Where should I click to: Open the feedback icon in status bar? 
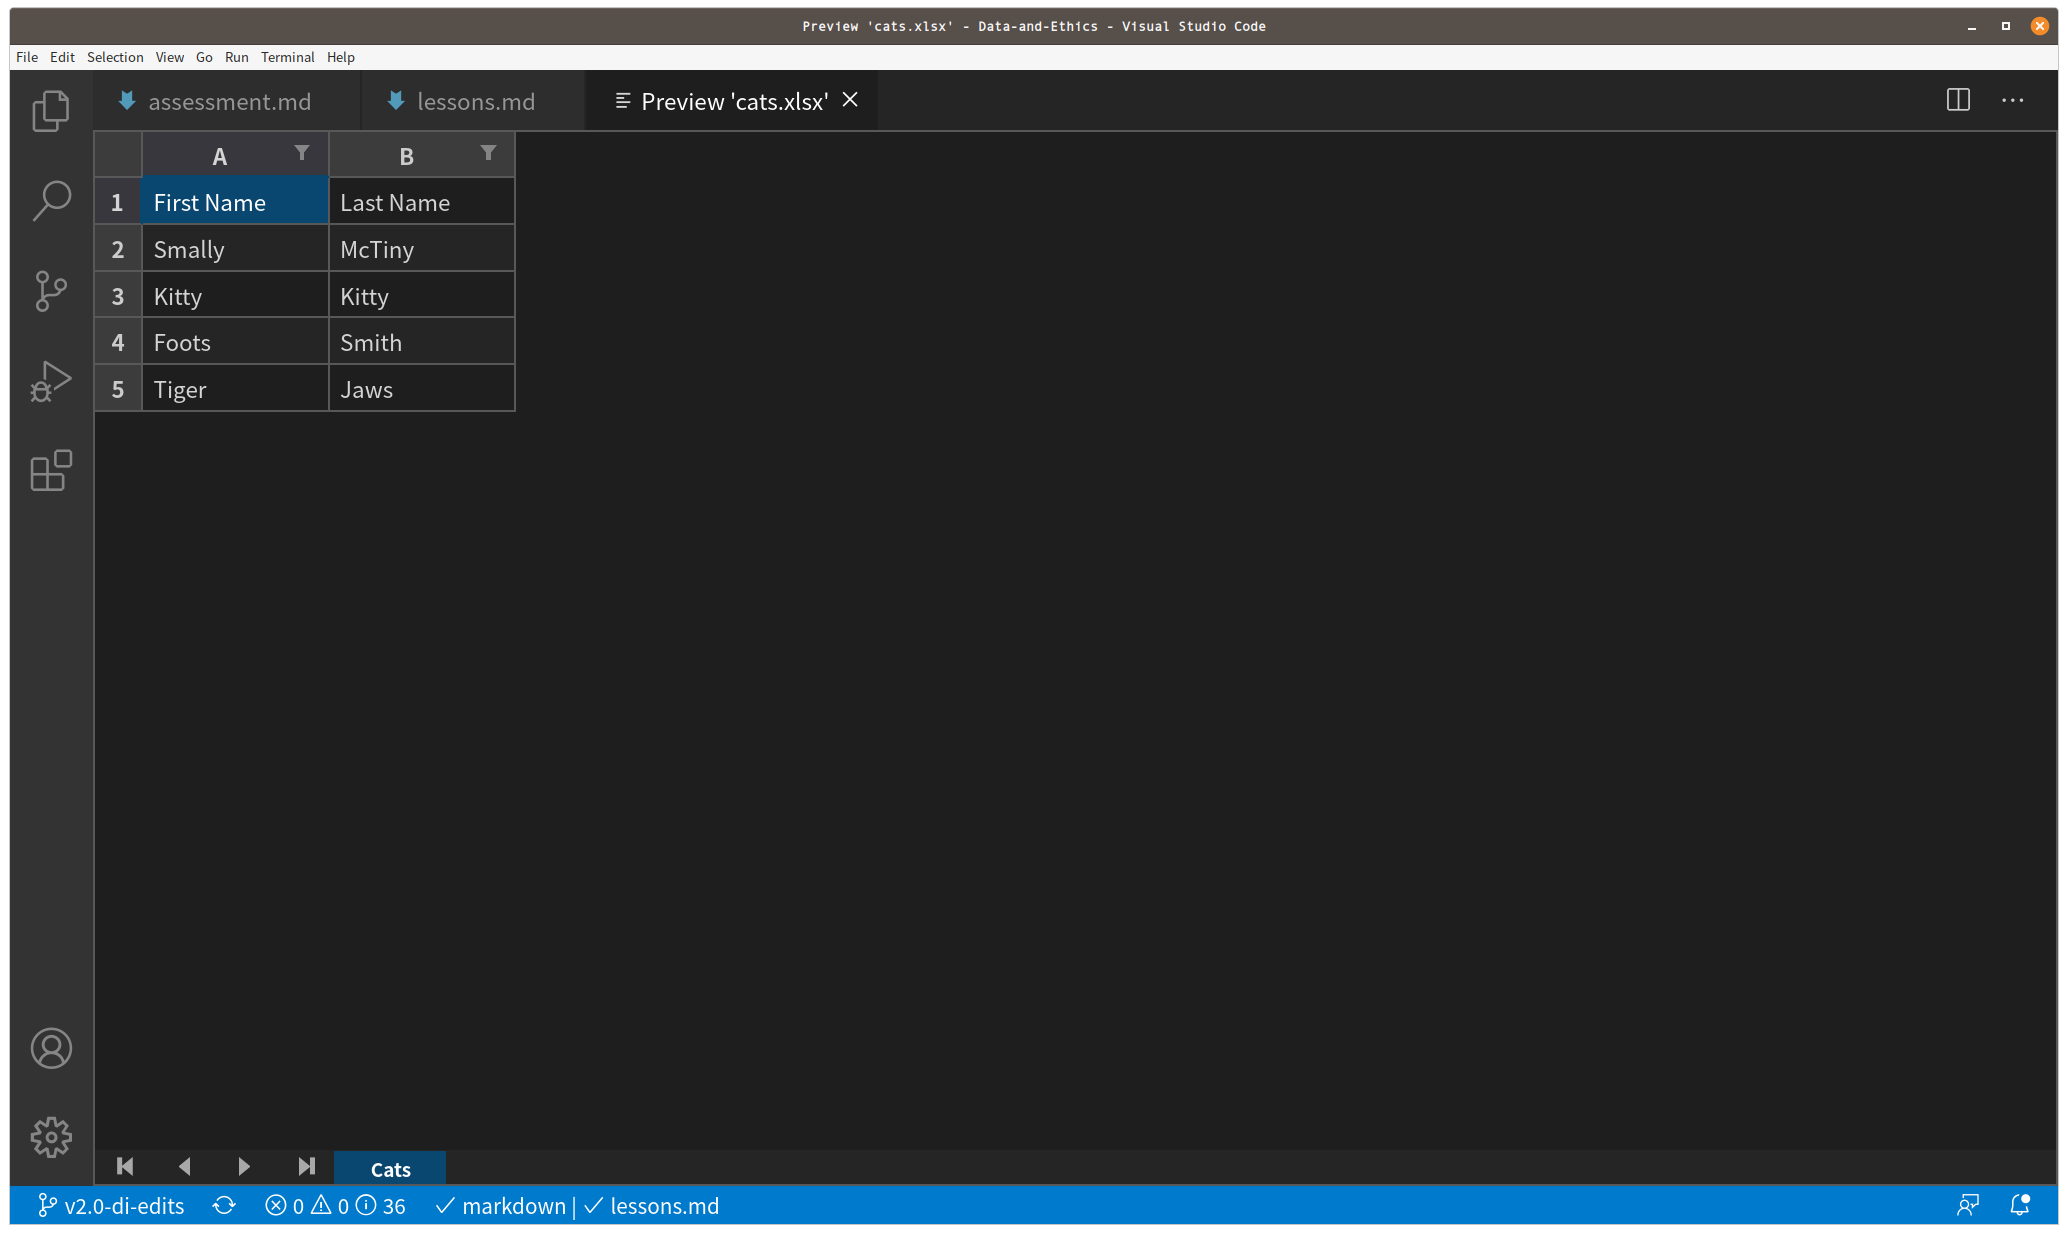click(x=1968, y=1206)
